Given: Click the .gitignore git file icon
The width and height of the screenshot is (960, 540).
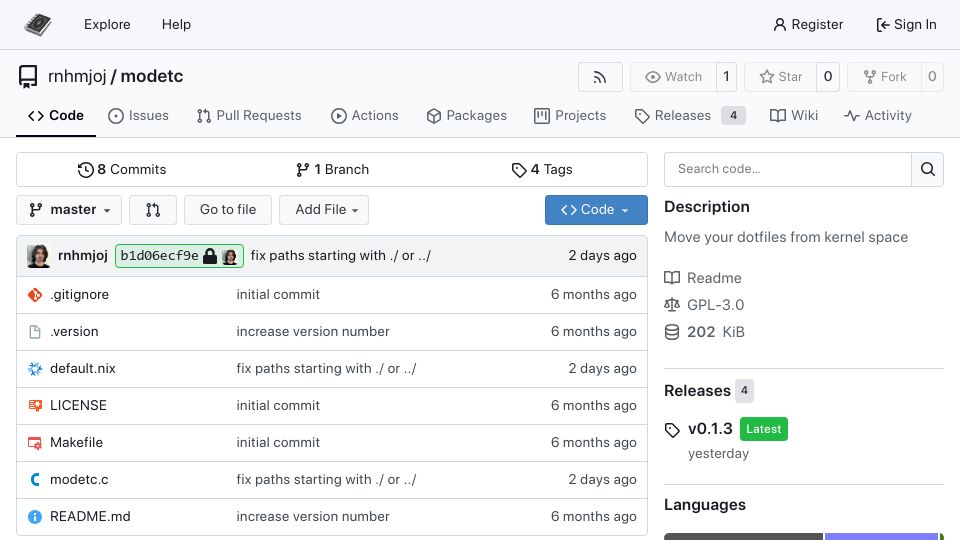Looking at the screenshot, I should coord(35,295).
